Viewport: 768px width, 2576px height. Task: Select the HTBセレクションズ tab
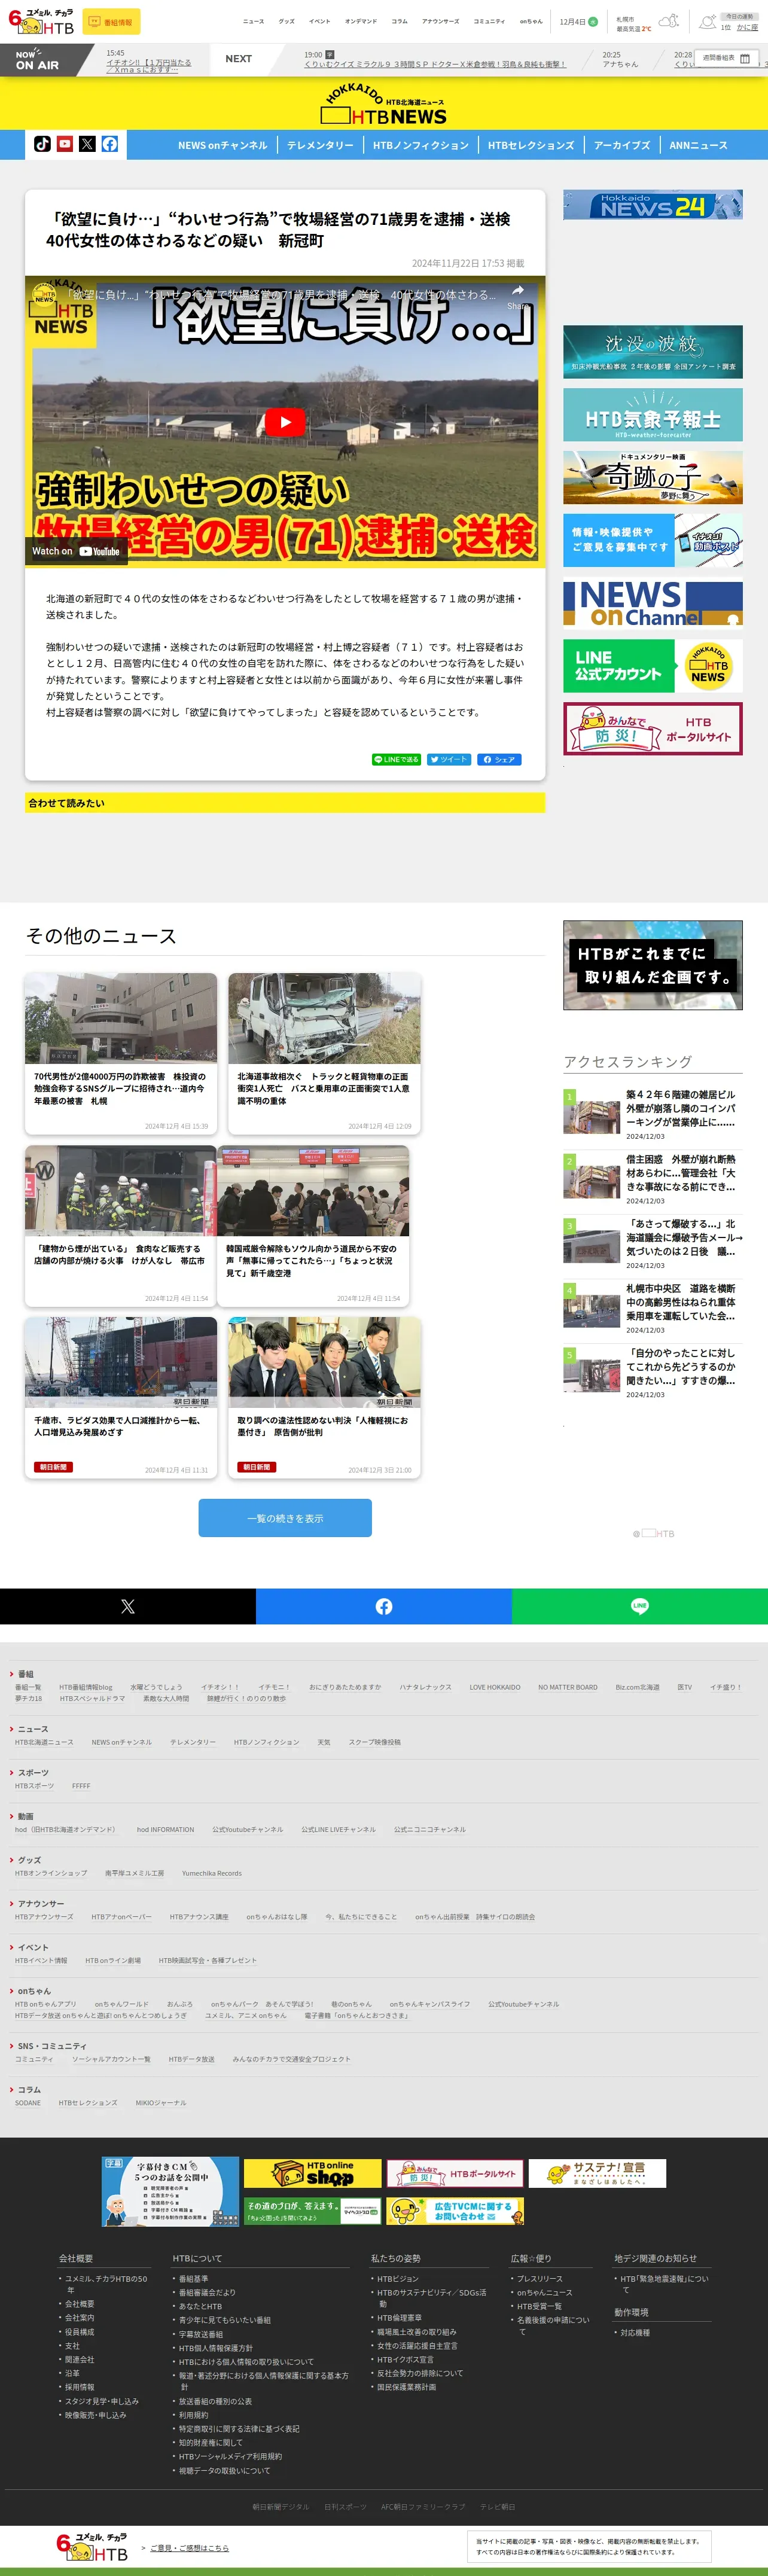click(x=531, y=145)
